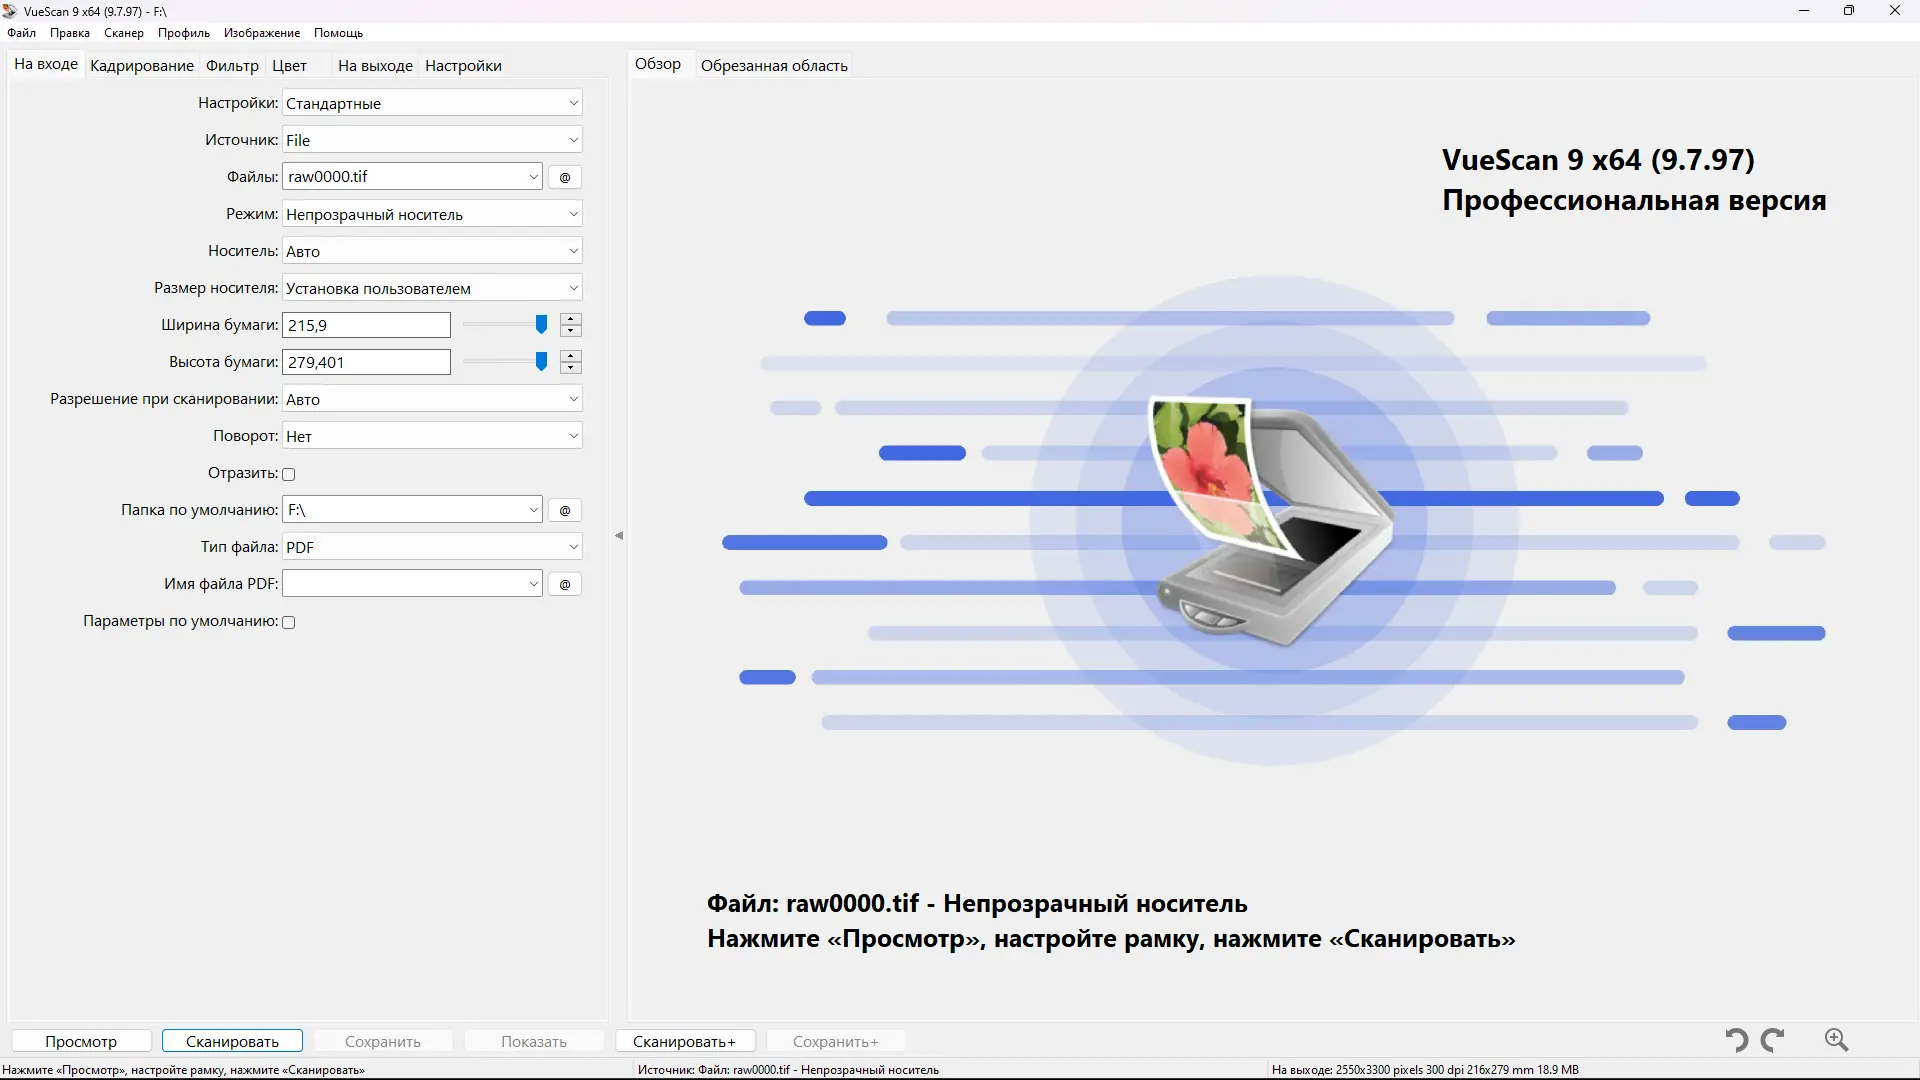Image resolution: width=1920 pixels, height=1080 pixels.
Task: Enable the Отразить checkbox
Action: [289, 474]
